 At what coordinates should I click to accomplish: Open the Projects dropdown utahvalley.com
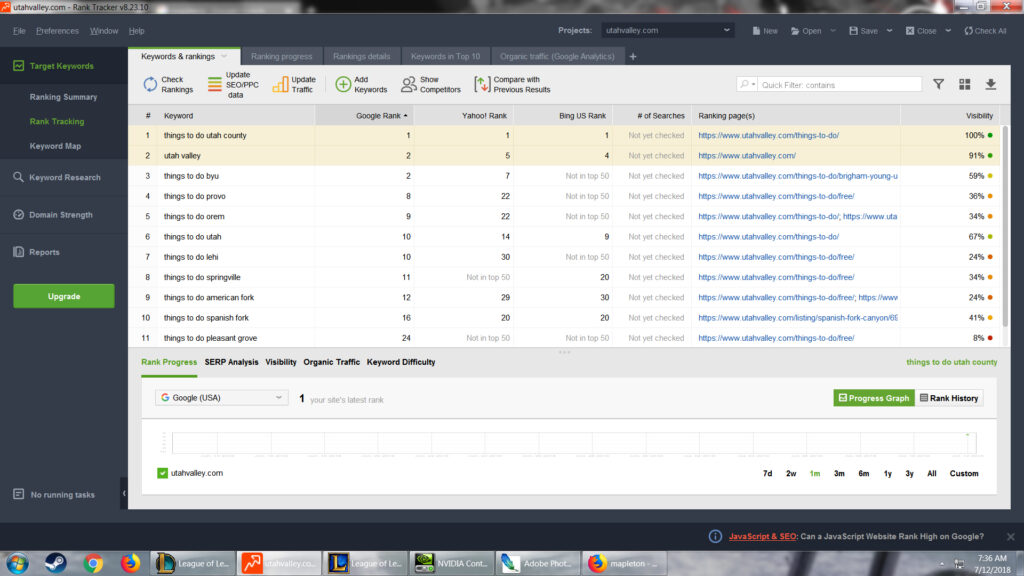point(667,30)
